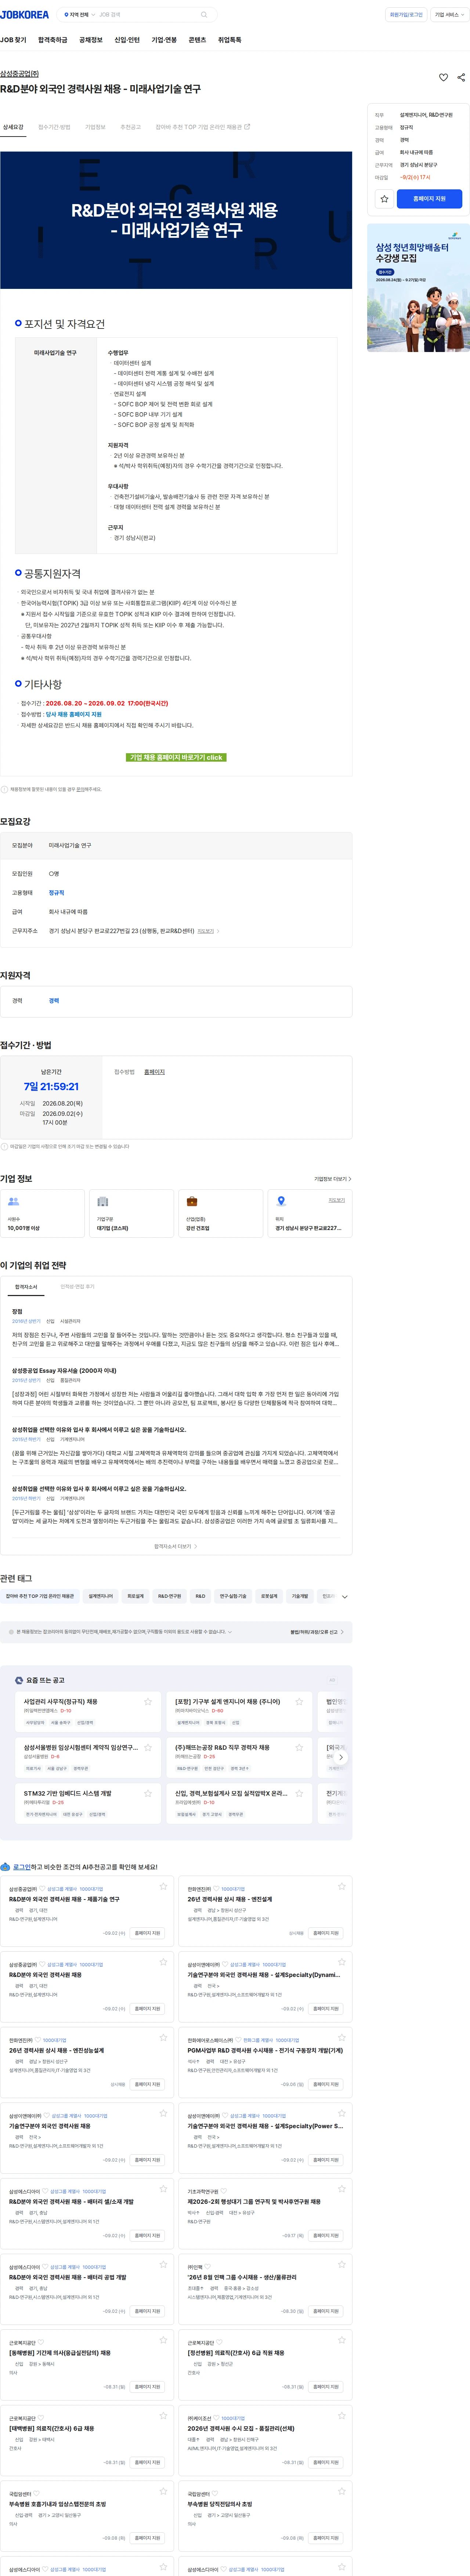Click the thumbs-up icon beside 로그인
Viewport: 470px width, 2576px height.
(x=5, y=1866)
